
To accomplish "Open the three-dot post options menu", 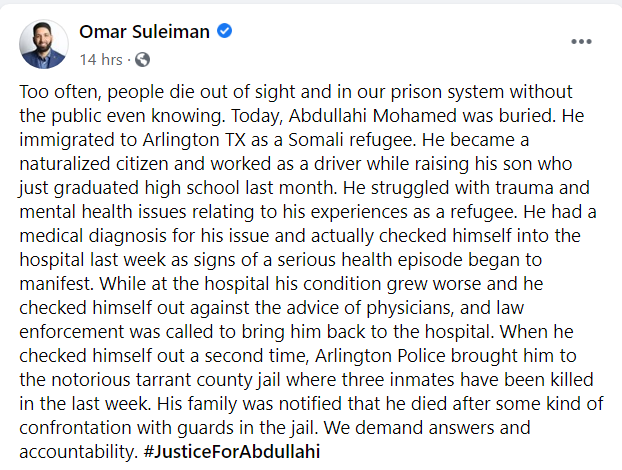I will point(581,42).
